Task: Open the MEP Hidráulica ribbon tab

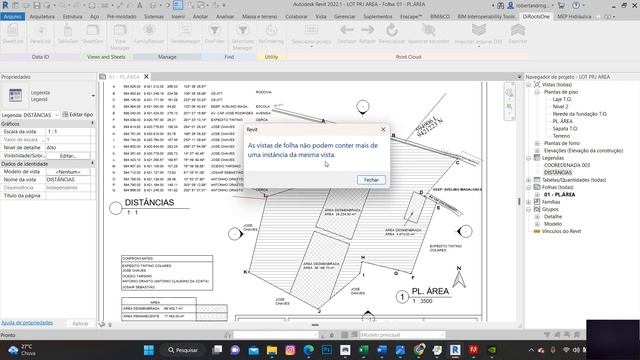Action: click(x=574, y=16)
